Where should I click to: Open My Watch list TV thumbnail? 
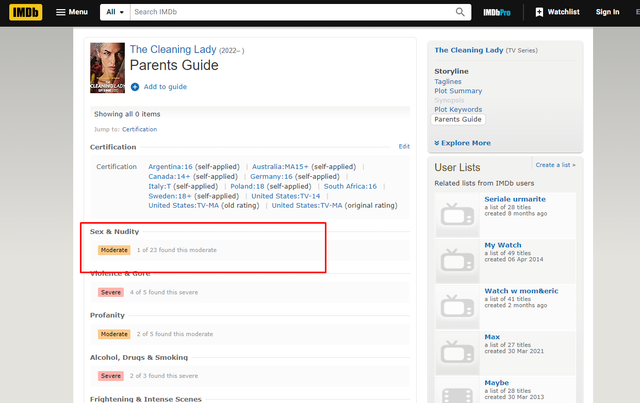457,261
